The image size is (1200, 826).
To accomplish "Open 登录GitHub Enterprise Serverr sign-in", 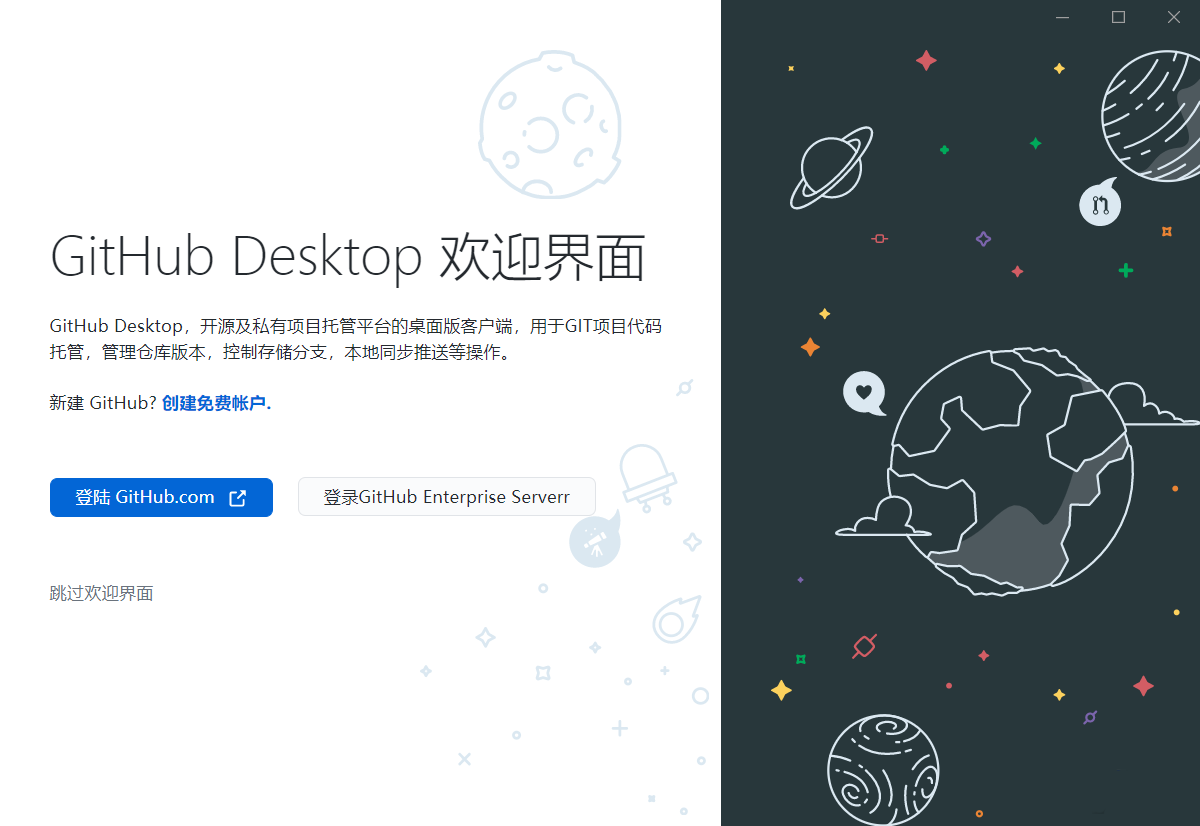I will (447, 496).
